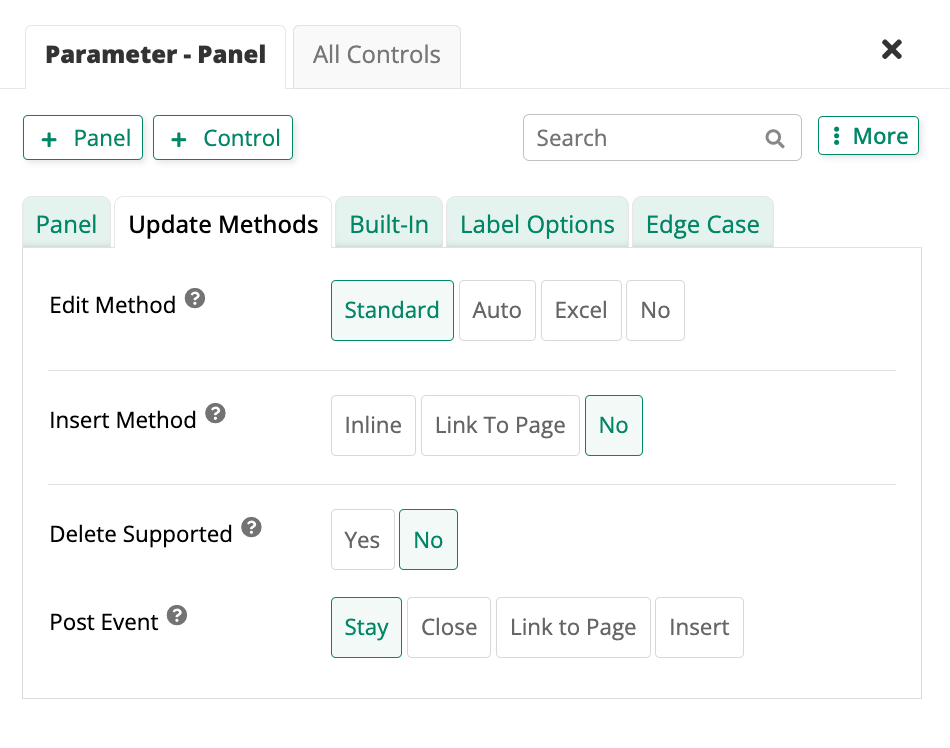Click help icon next to Edit Method
The width and height of the screenshot is (950, 748).
(x=196, y=298)
